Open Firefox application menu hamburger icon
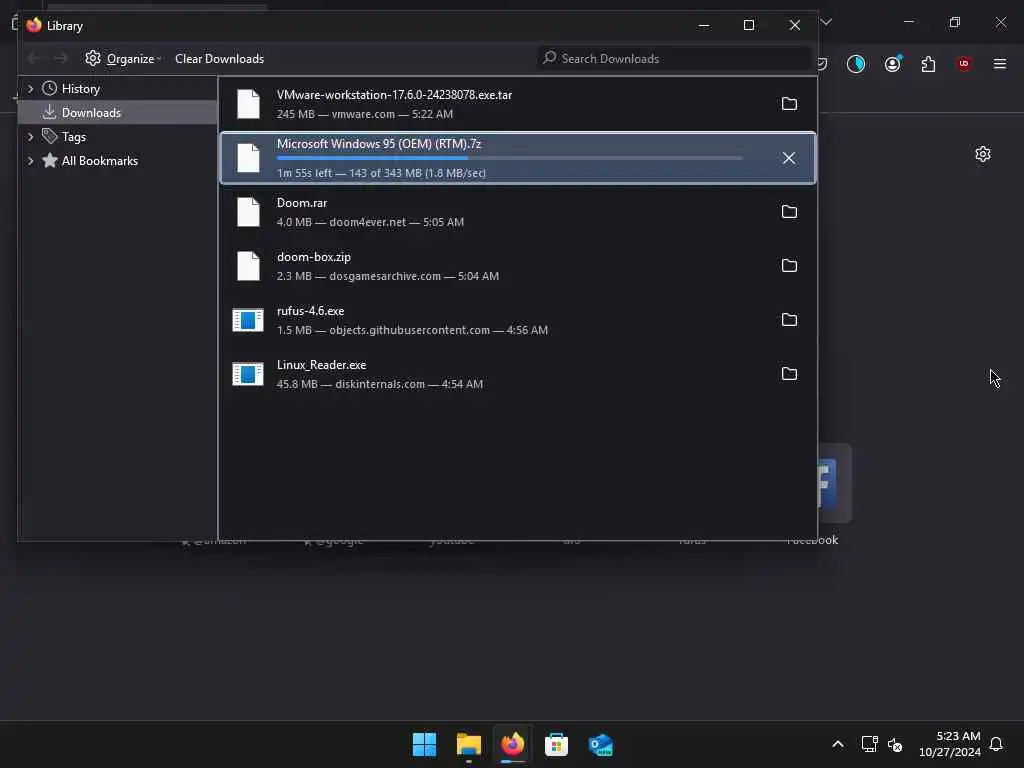Image resolution: width=1024 pixels, height=768 pixels. (x=1000, y=63)
